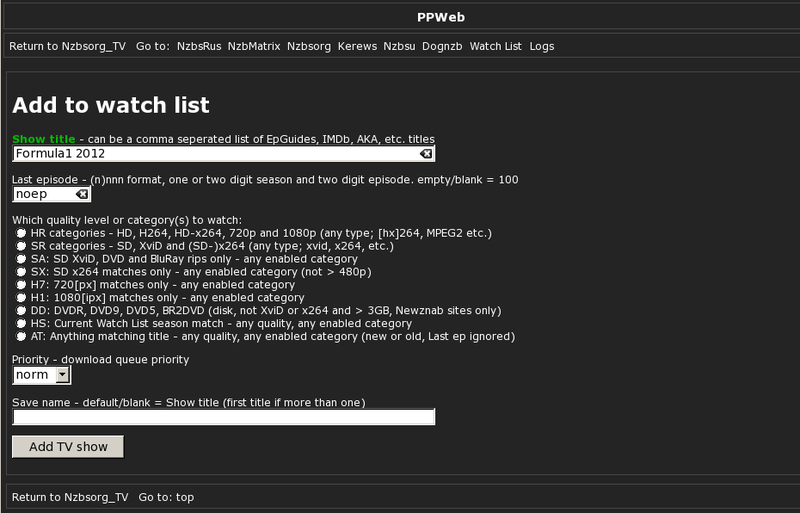Open the Dognzb navigation link
Viewport: 800px width, 513px height.
click(x=442, y=46)
